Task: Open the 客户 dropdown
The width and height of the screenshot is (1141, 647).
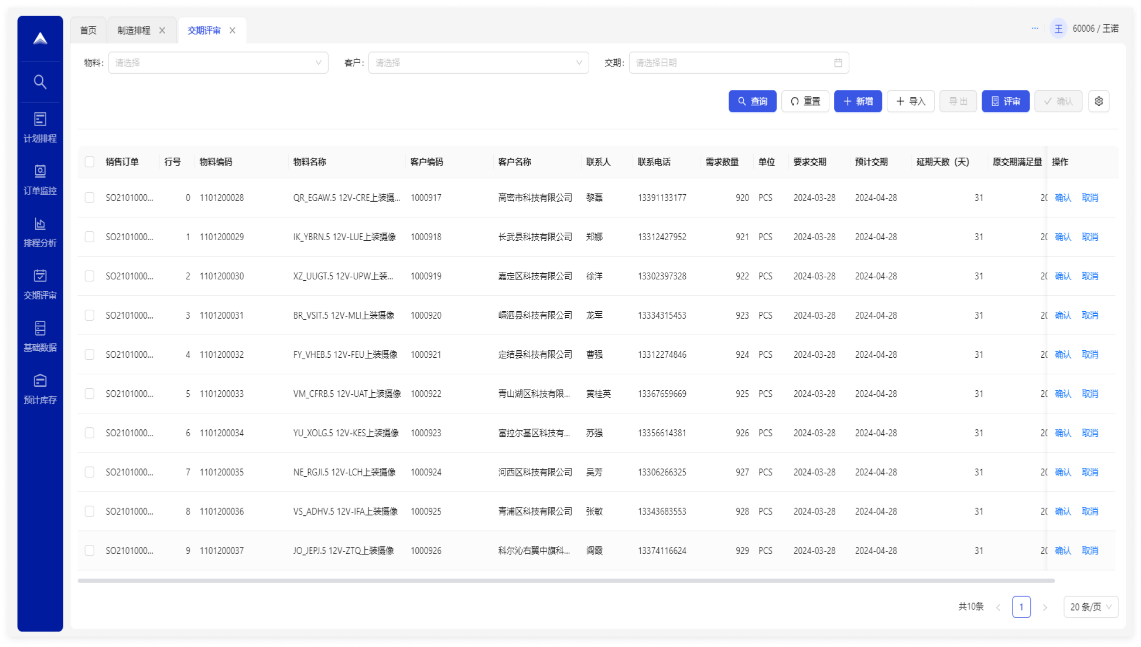Action: pos(478,63)
